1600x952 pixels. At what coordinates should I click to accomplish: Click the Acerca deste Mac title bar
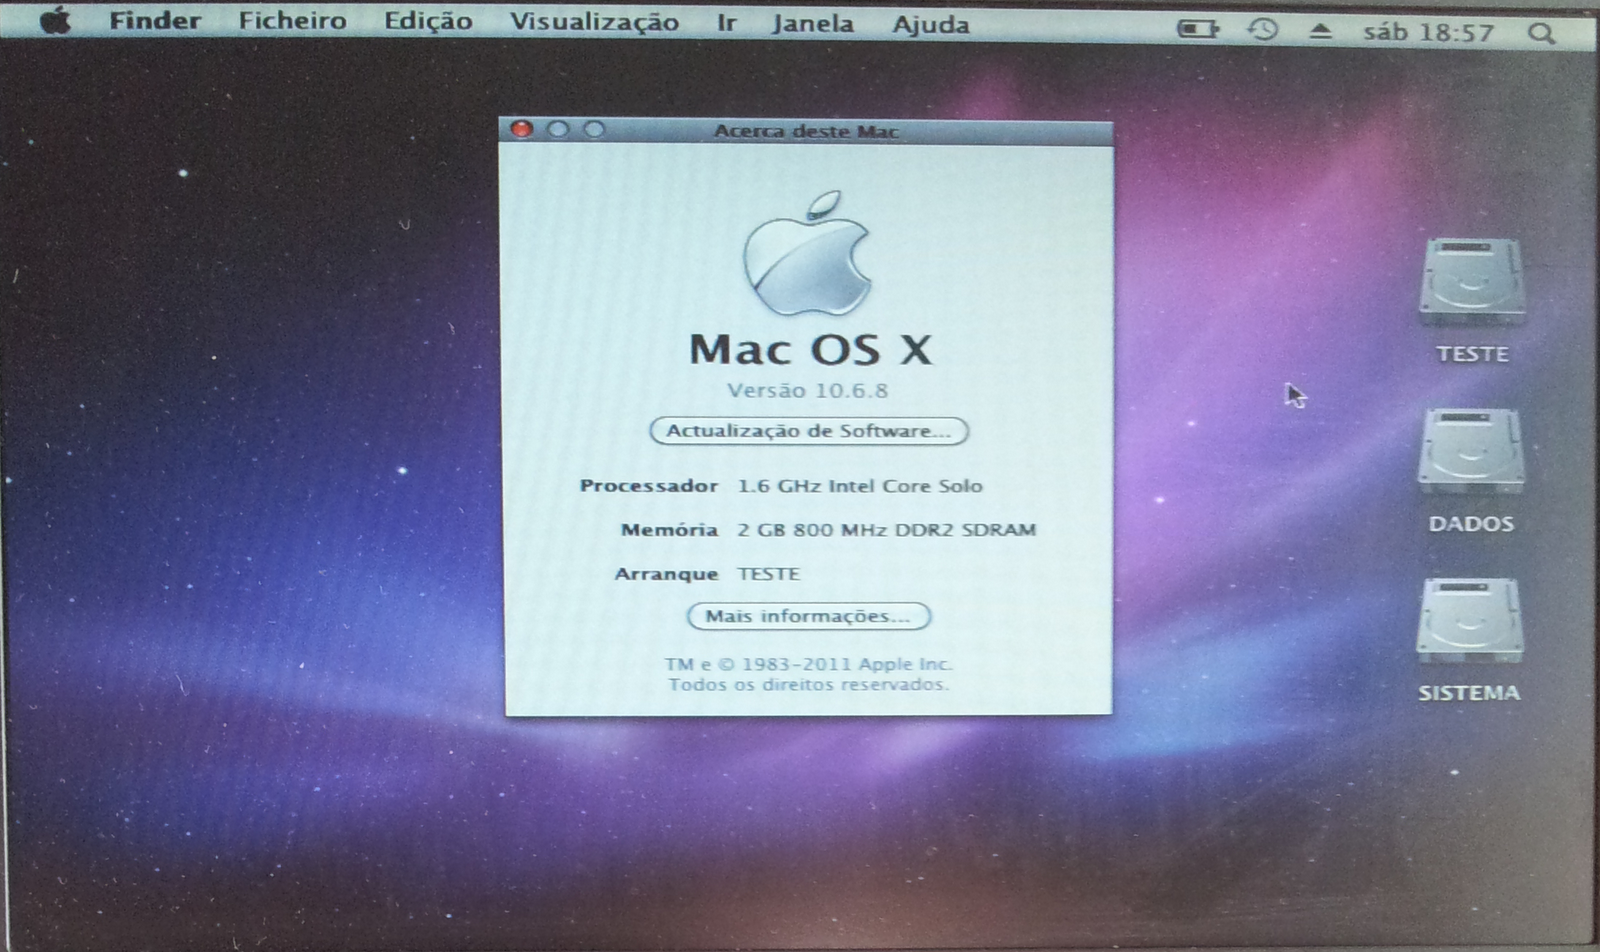(807, 131)
